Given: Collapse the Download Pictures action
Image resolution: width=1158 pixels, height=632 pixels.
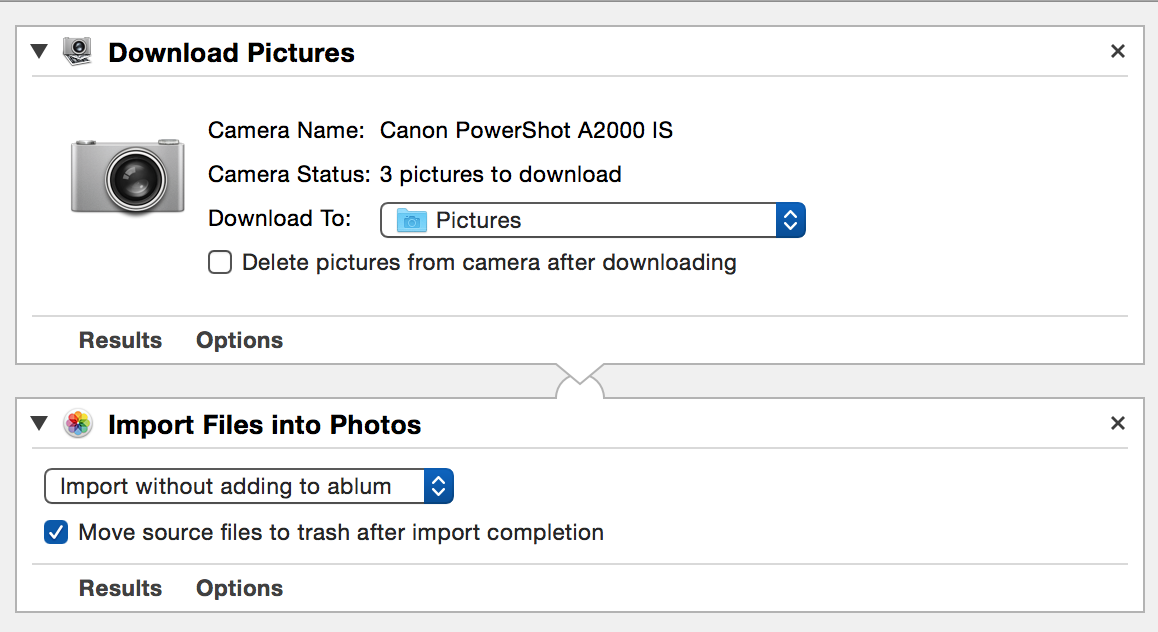Looking at the screenshot, I should click(39, 52).
